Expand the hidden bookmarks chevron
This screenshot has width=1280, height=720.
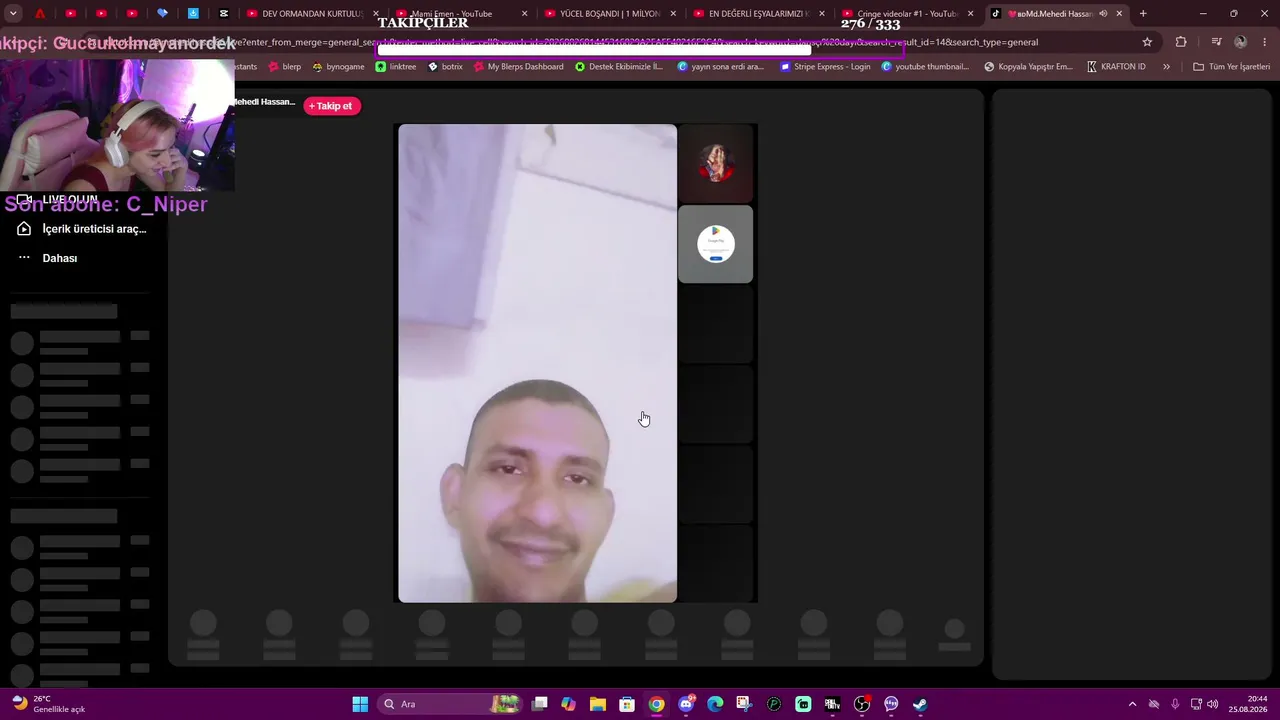tap(1166, 67)
